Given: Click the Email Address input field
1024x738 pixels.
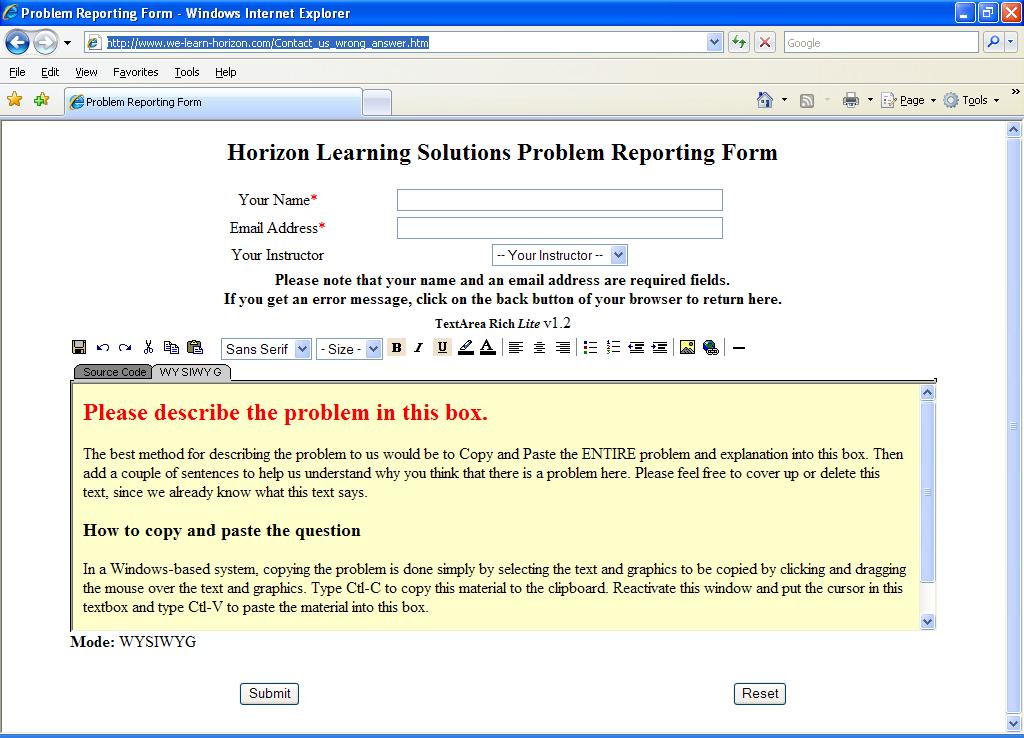Looking at the screenshot, I should point(560,228).
